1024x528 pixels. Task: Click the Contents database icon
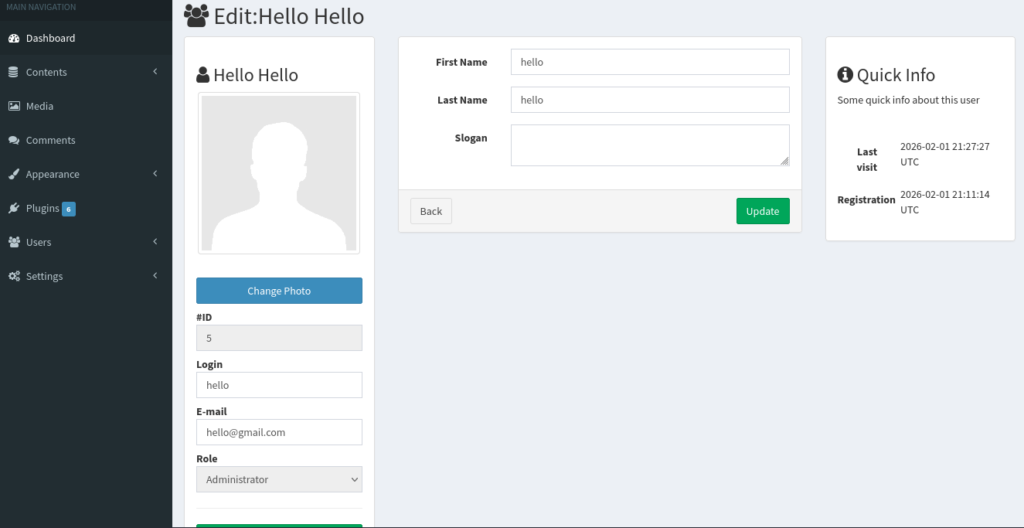14,72
